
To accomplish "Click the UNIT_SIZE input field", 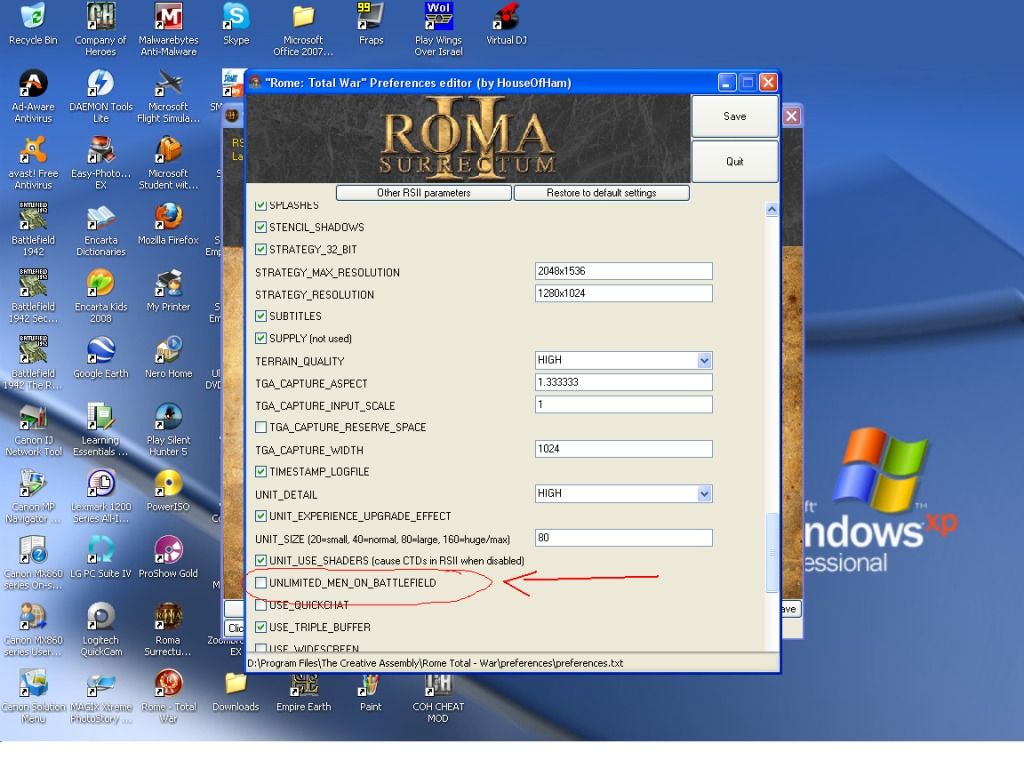I will [x=623, y=538].
